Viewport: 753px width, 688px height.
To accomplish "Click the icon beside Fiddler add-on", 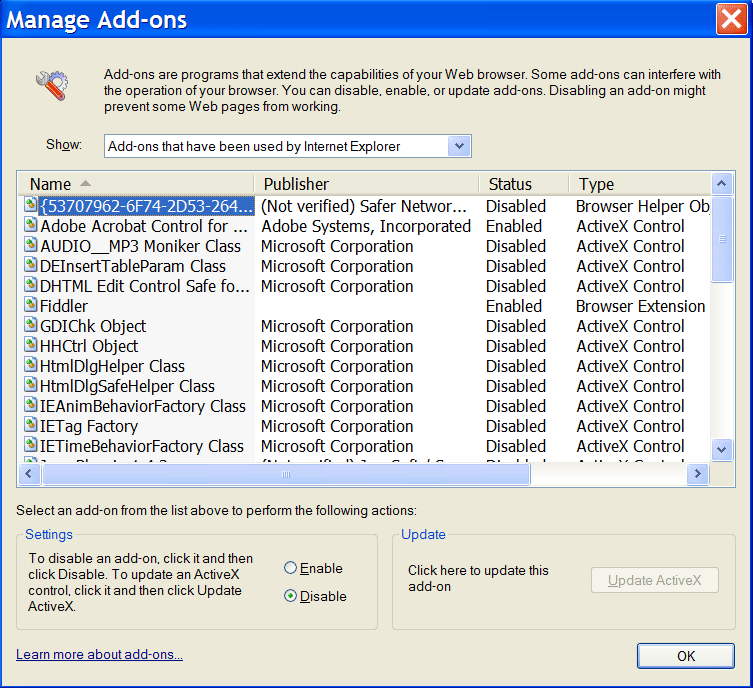I will point(30,304).
